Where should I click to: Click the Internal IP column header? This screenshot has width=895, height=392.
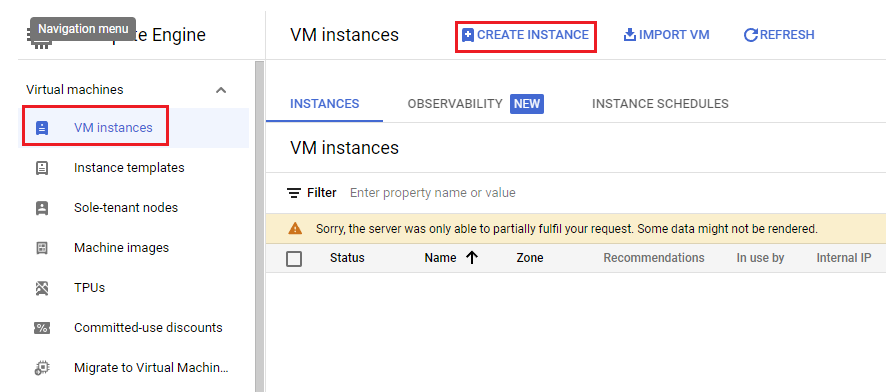[x=844, y=258]
